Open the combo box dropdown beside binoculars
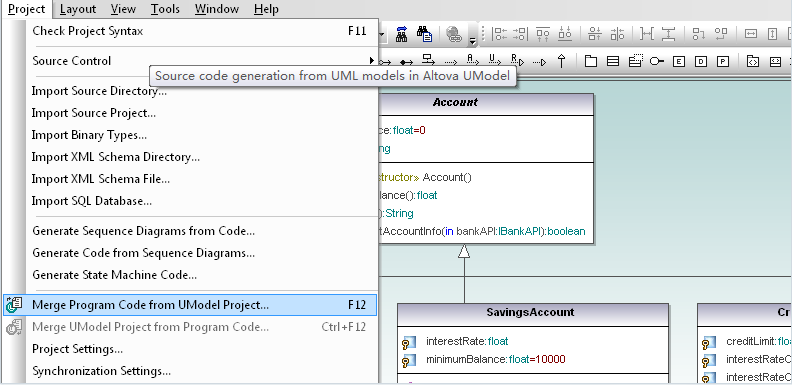This screenshot has height=385, width=792. 382,34
